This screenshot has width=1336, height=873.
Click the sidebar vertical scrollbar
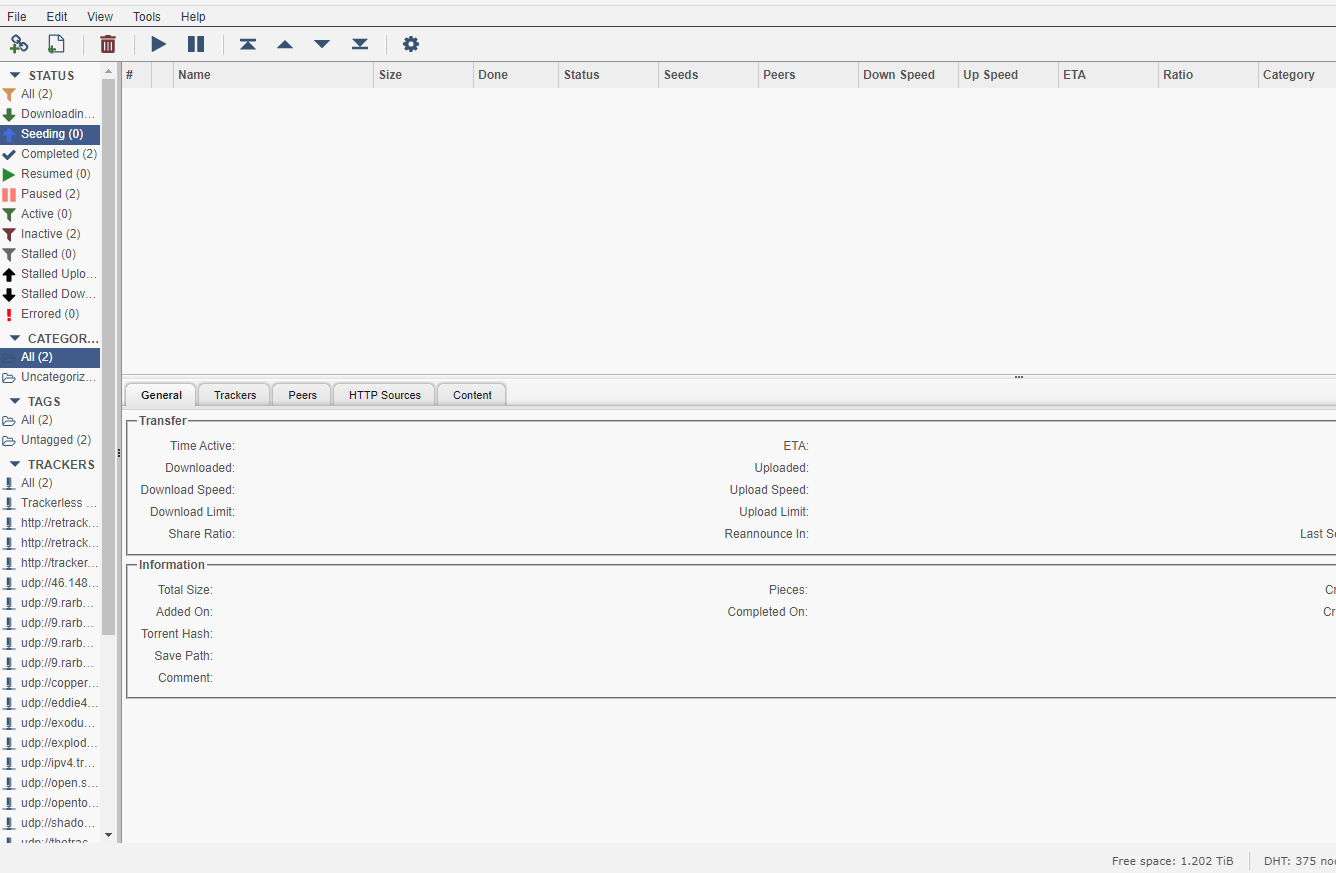108,350
